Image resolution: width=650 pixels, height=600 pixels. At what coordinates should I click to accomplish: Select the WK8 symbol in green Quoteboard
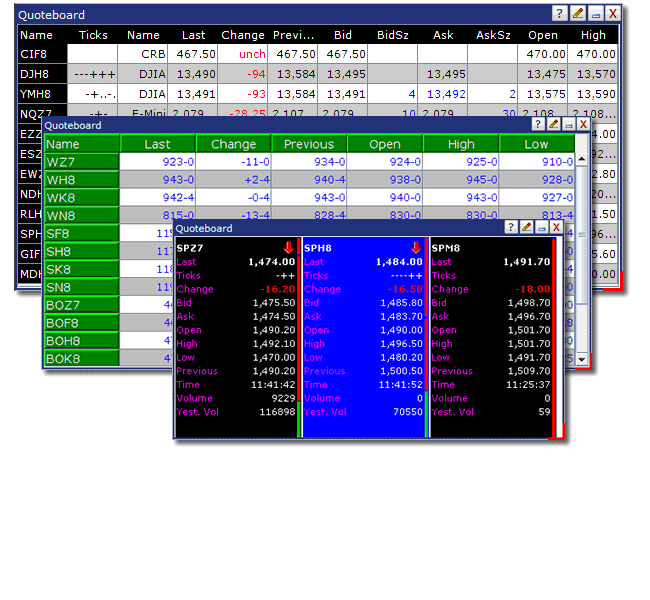tap(82, 197)
